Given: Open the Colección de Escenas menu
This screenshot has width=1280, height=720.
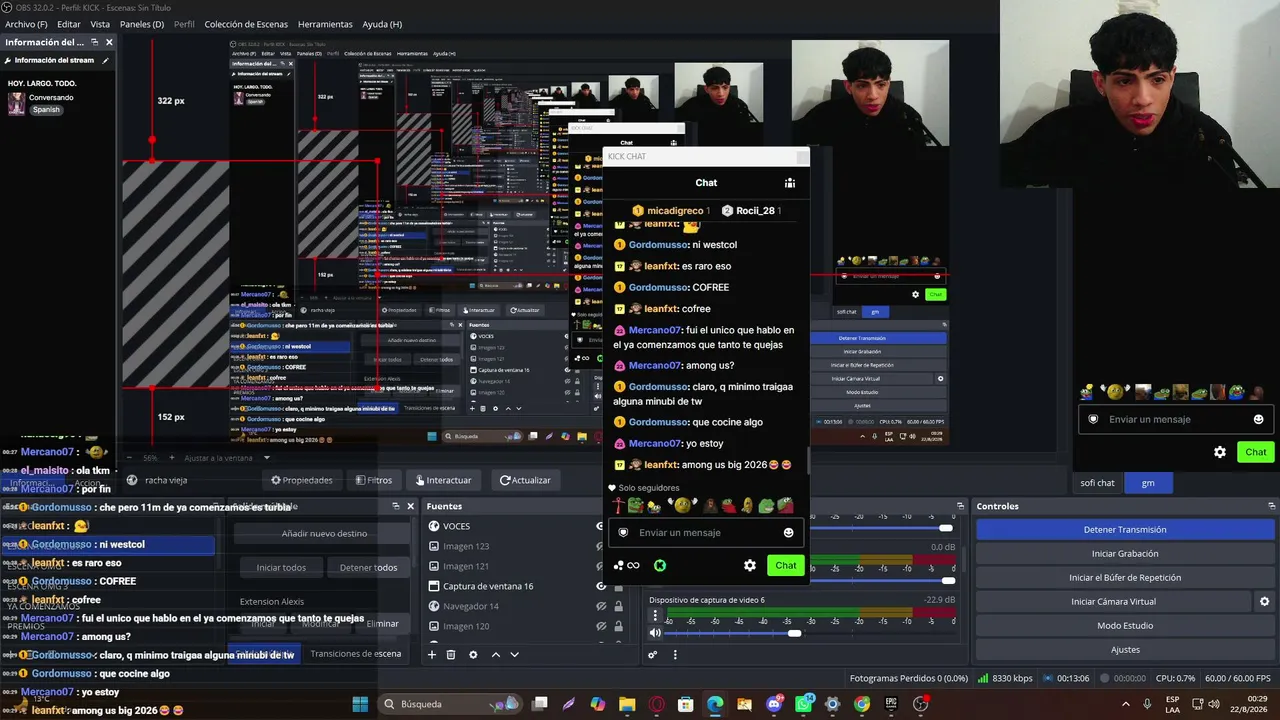Looking at the screenshot, I should click(x=246, y=24).
